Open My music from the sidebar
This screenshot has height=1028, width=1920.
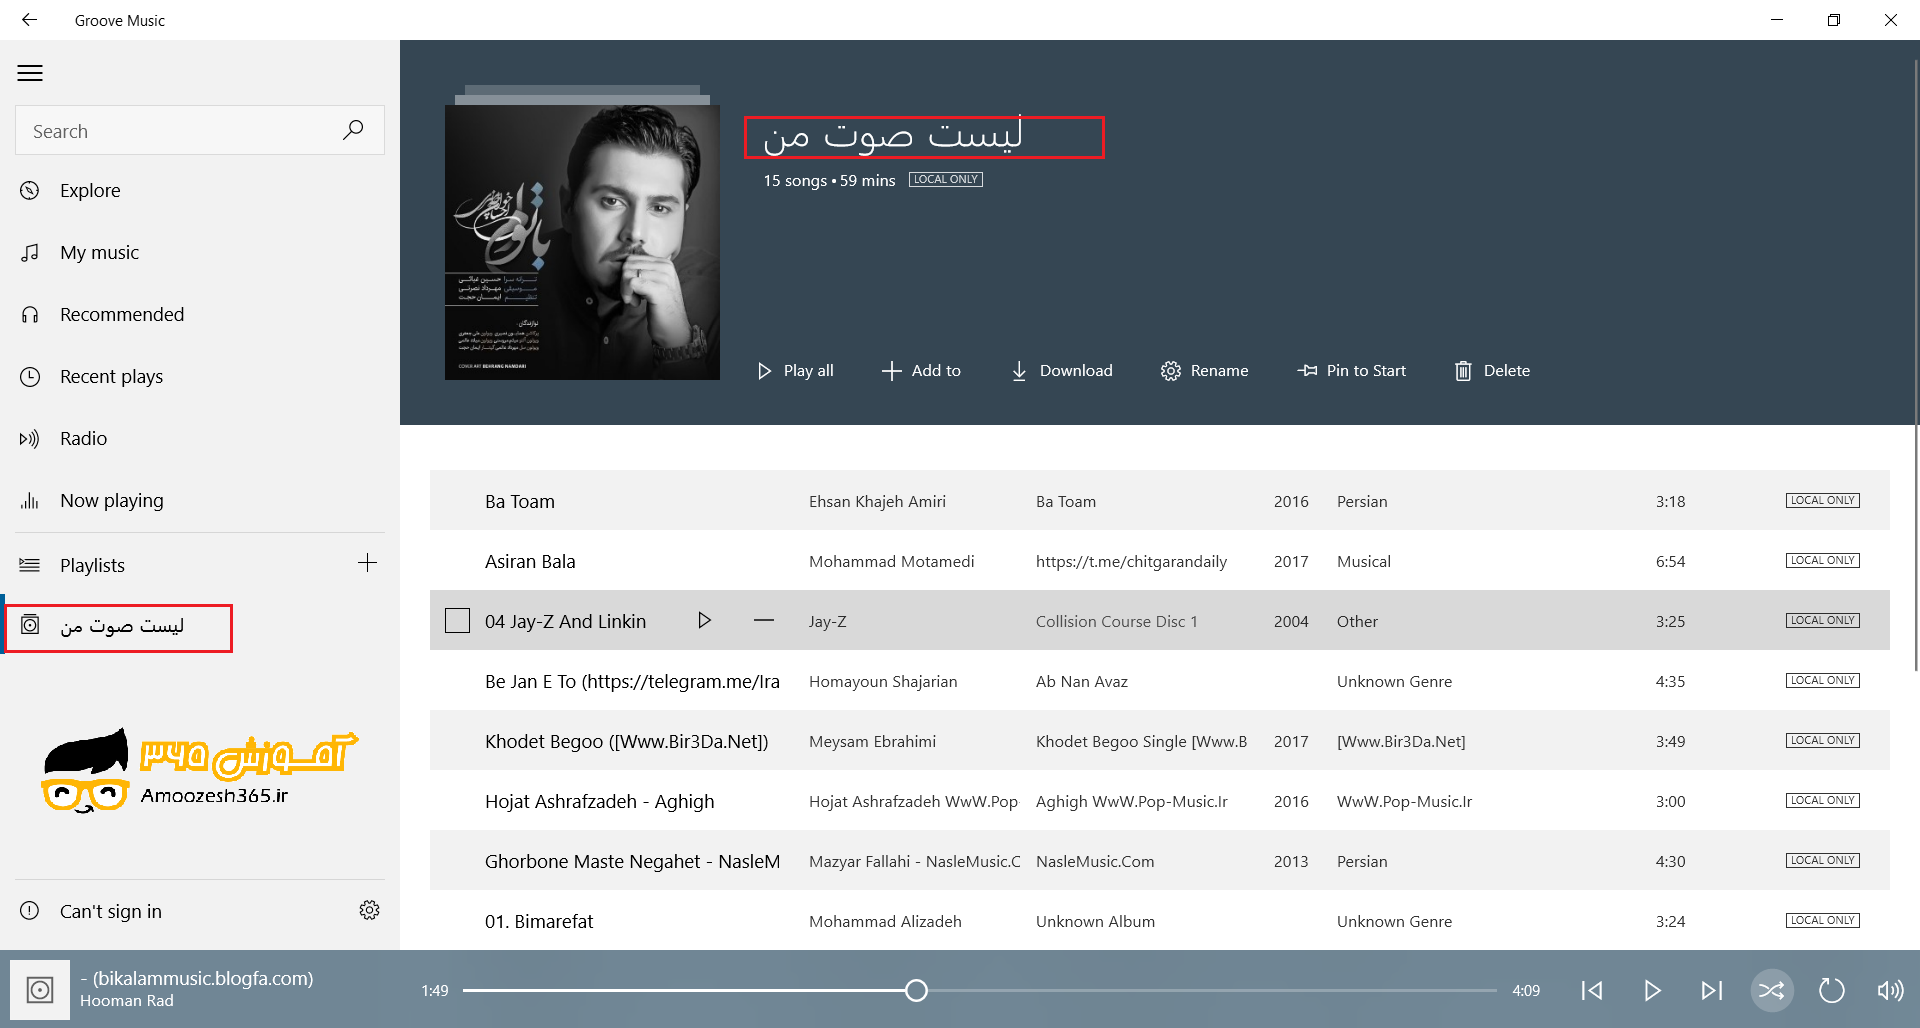[99, 253]
